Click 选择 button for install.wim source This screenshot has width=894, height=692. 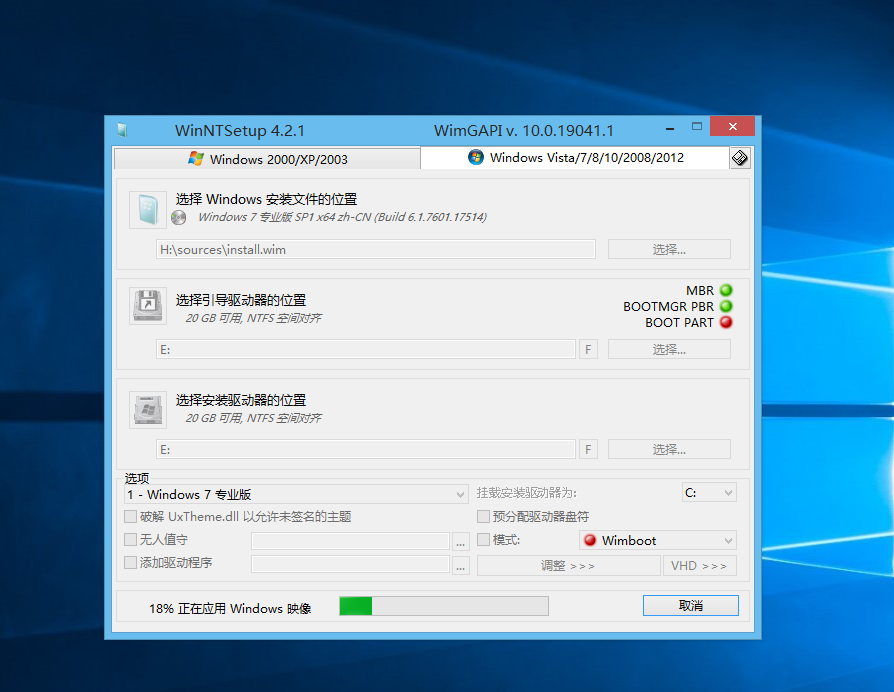click(x=669, y=249)
